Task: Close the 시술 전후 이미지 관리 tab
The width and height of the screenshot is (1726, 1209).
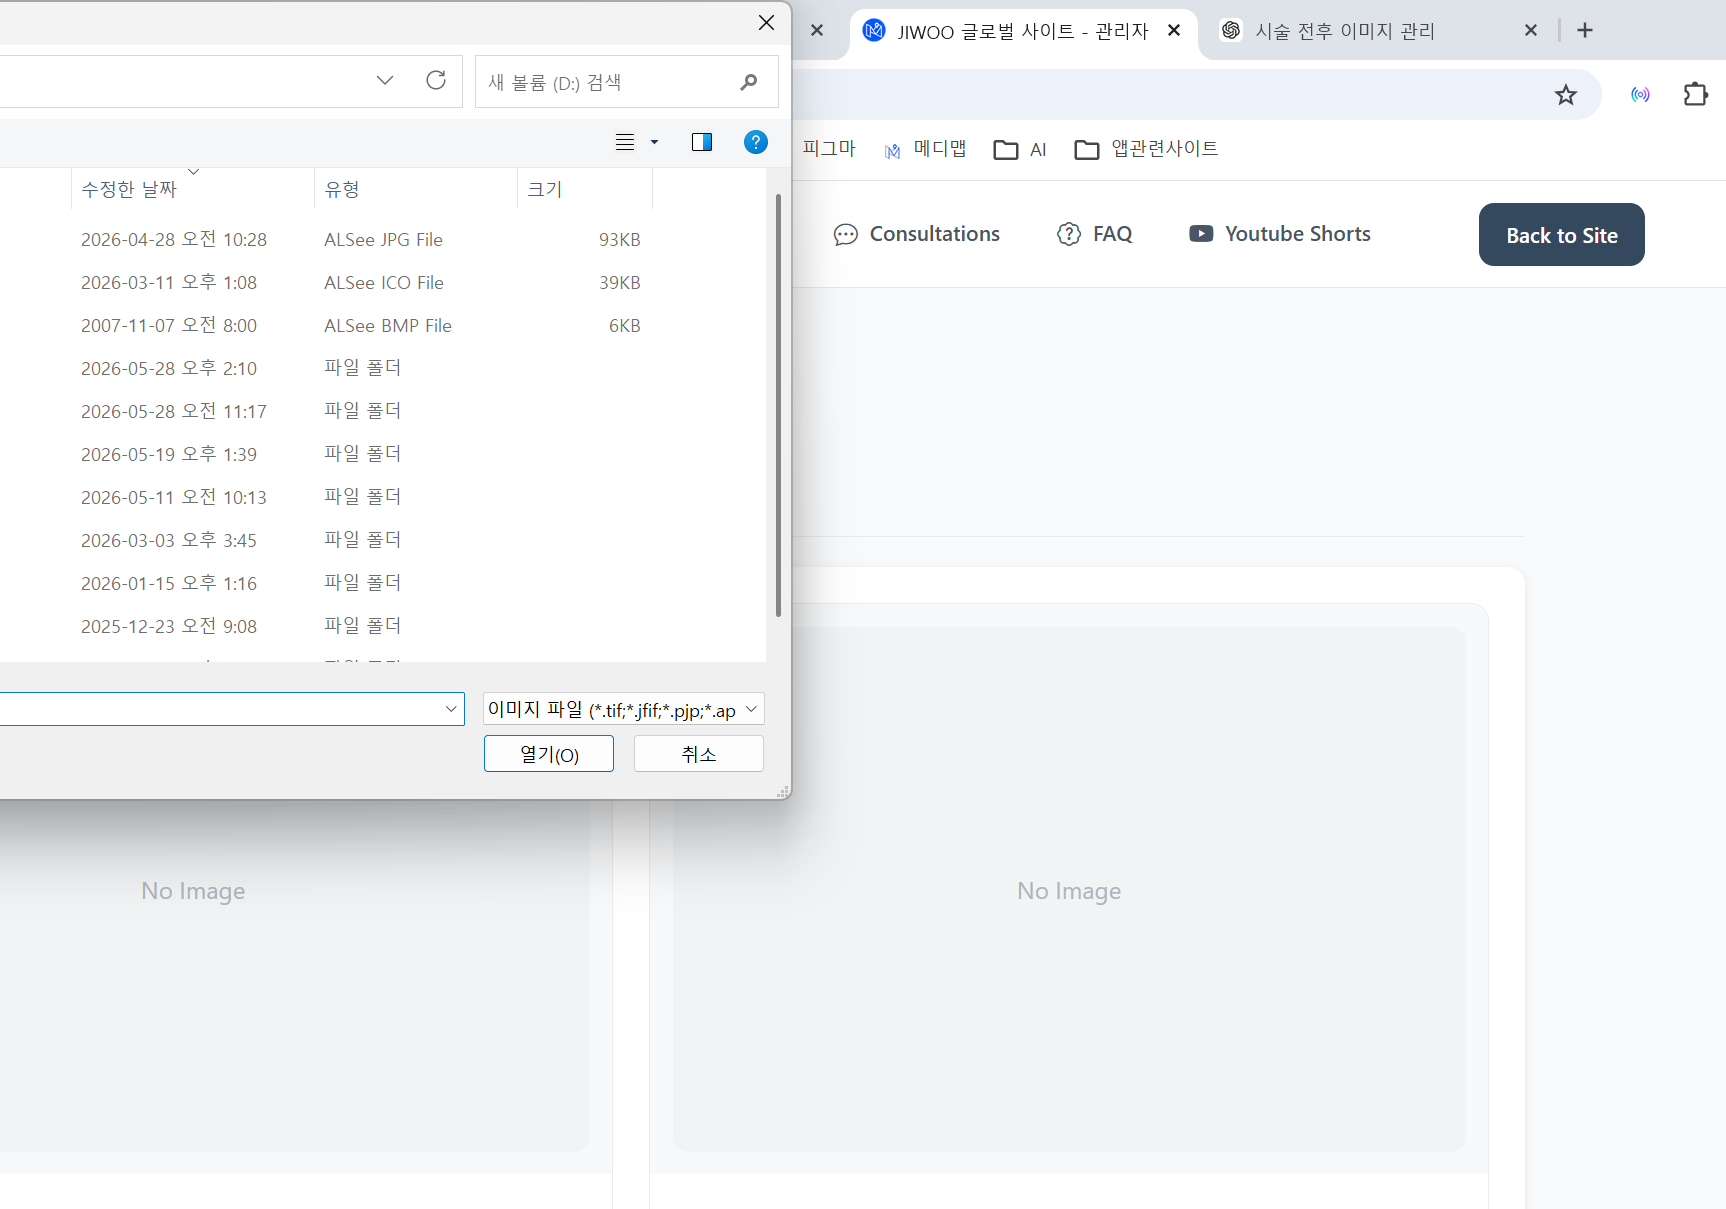Action: 1531,31
